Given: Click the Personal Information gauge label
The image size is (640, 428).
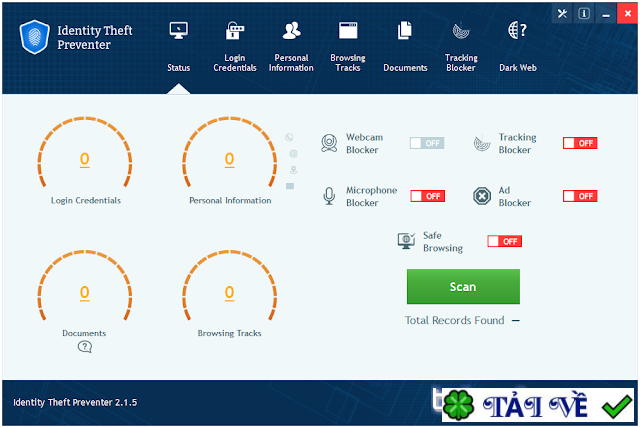Looking at the screenshot, I should 230,200.
